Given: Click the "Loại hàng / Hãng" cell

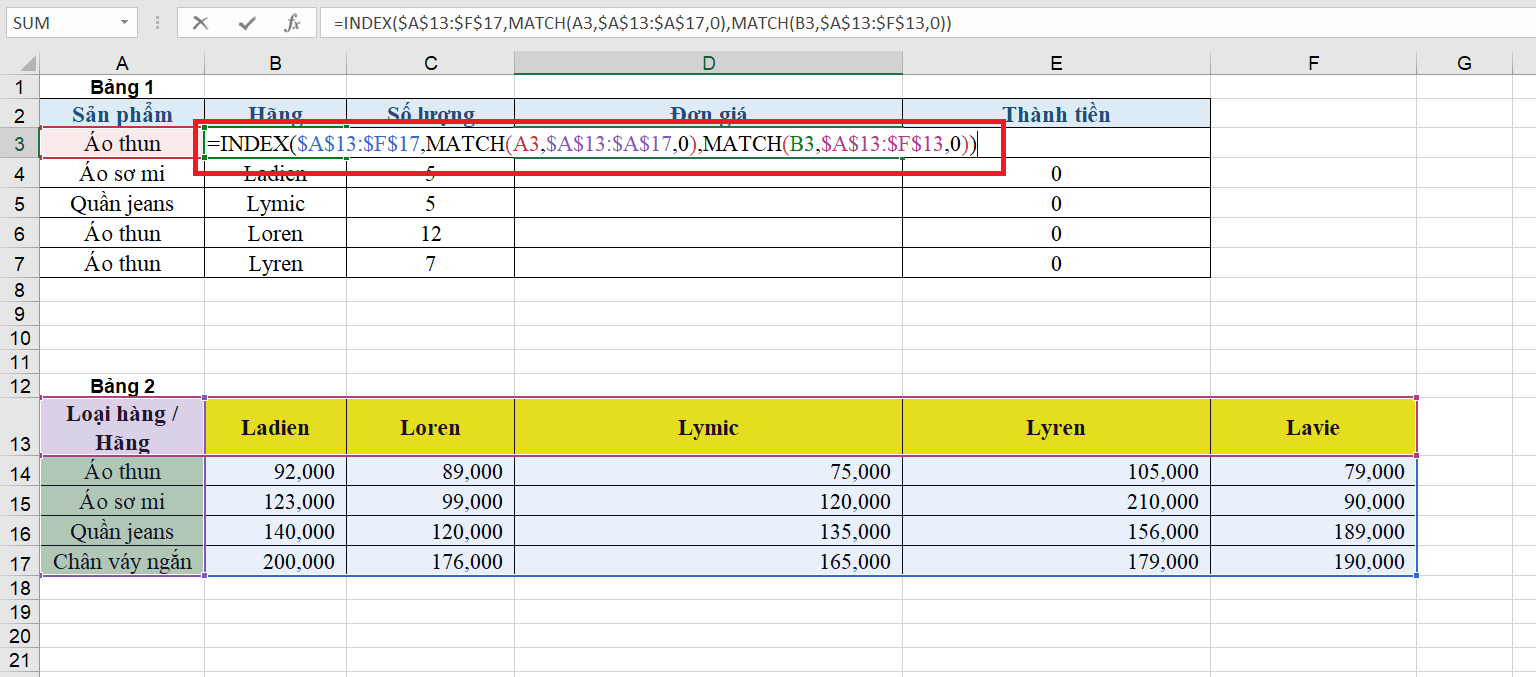Looking at the screenshot, I should point(122,428).
